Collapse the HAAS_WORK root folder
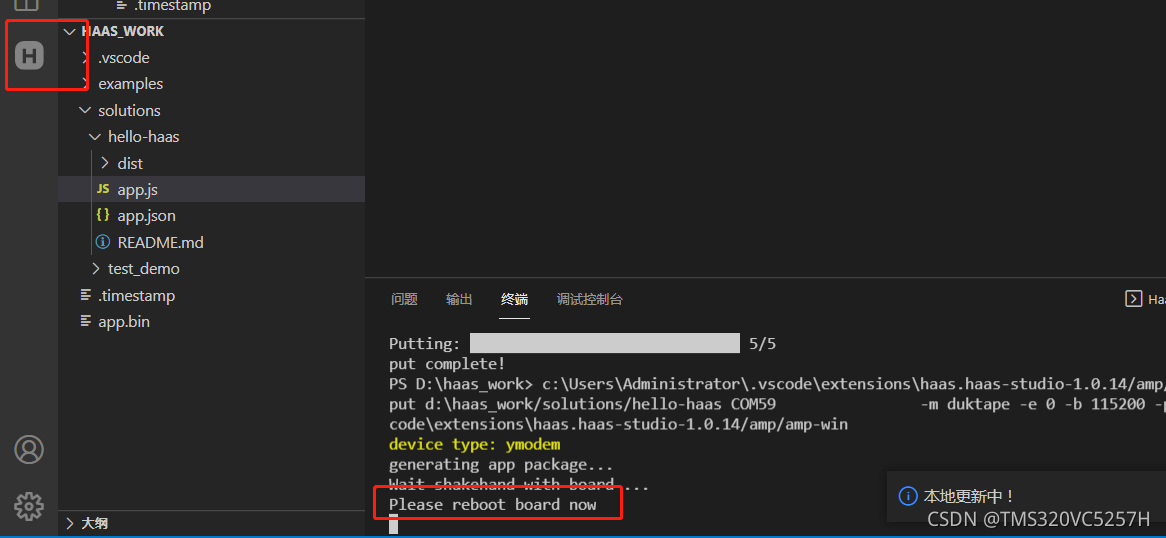 pos(69,31)
